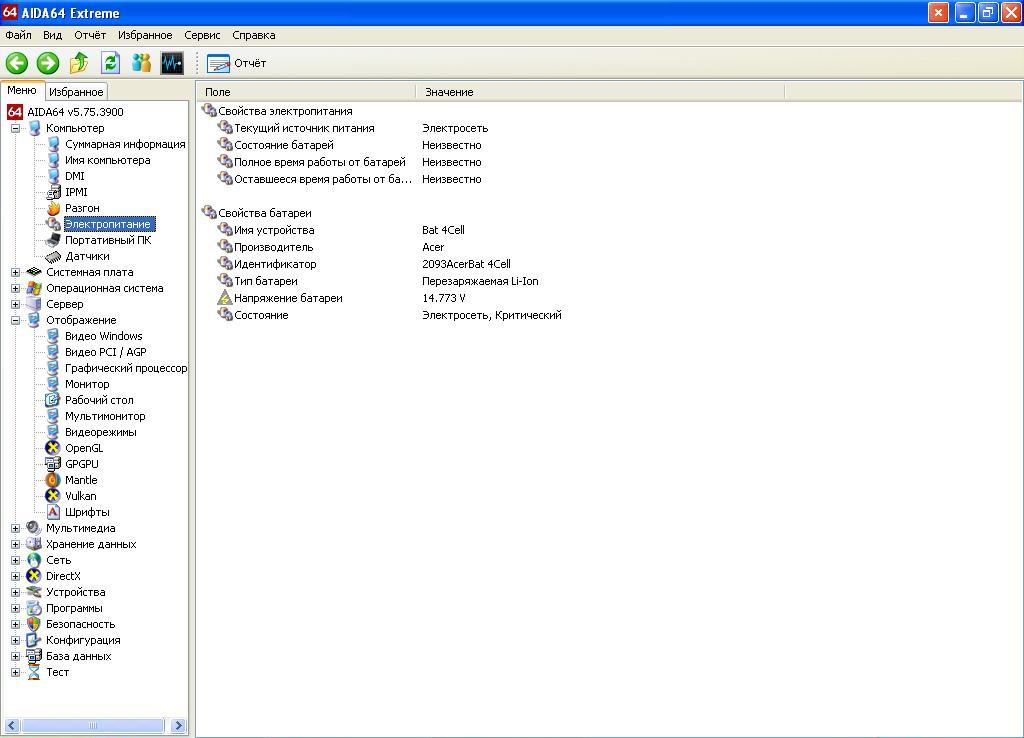1024x738 pixels.
Task: Expand the Сервер tree node
Action: click(x=16, y=304)
